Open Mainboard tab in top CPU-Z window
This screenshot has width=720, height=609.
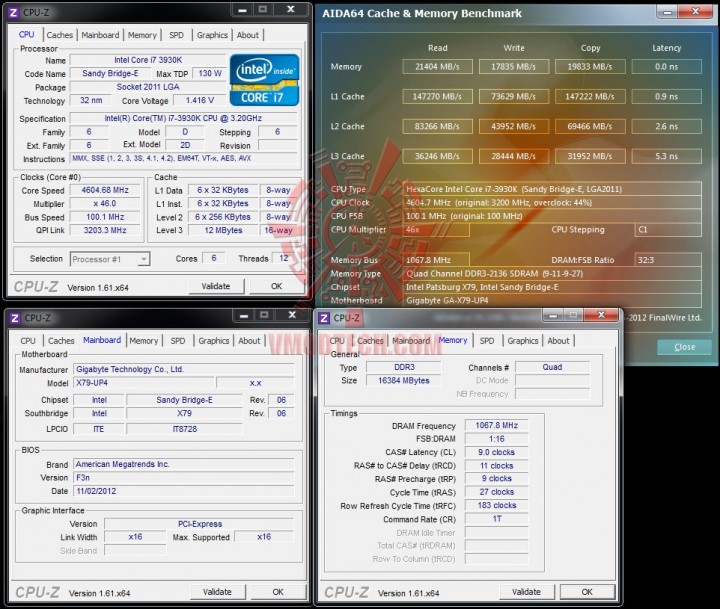click(x=100, y=35)
